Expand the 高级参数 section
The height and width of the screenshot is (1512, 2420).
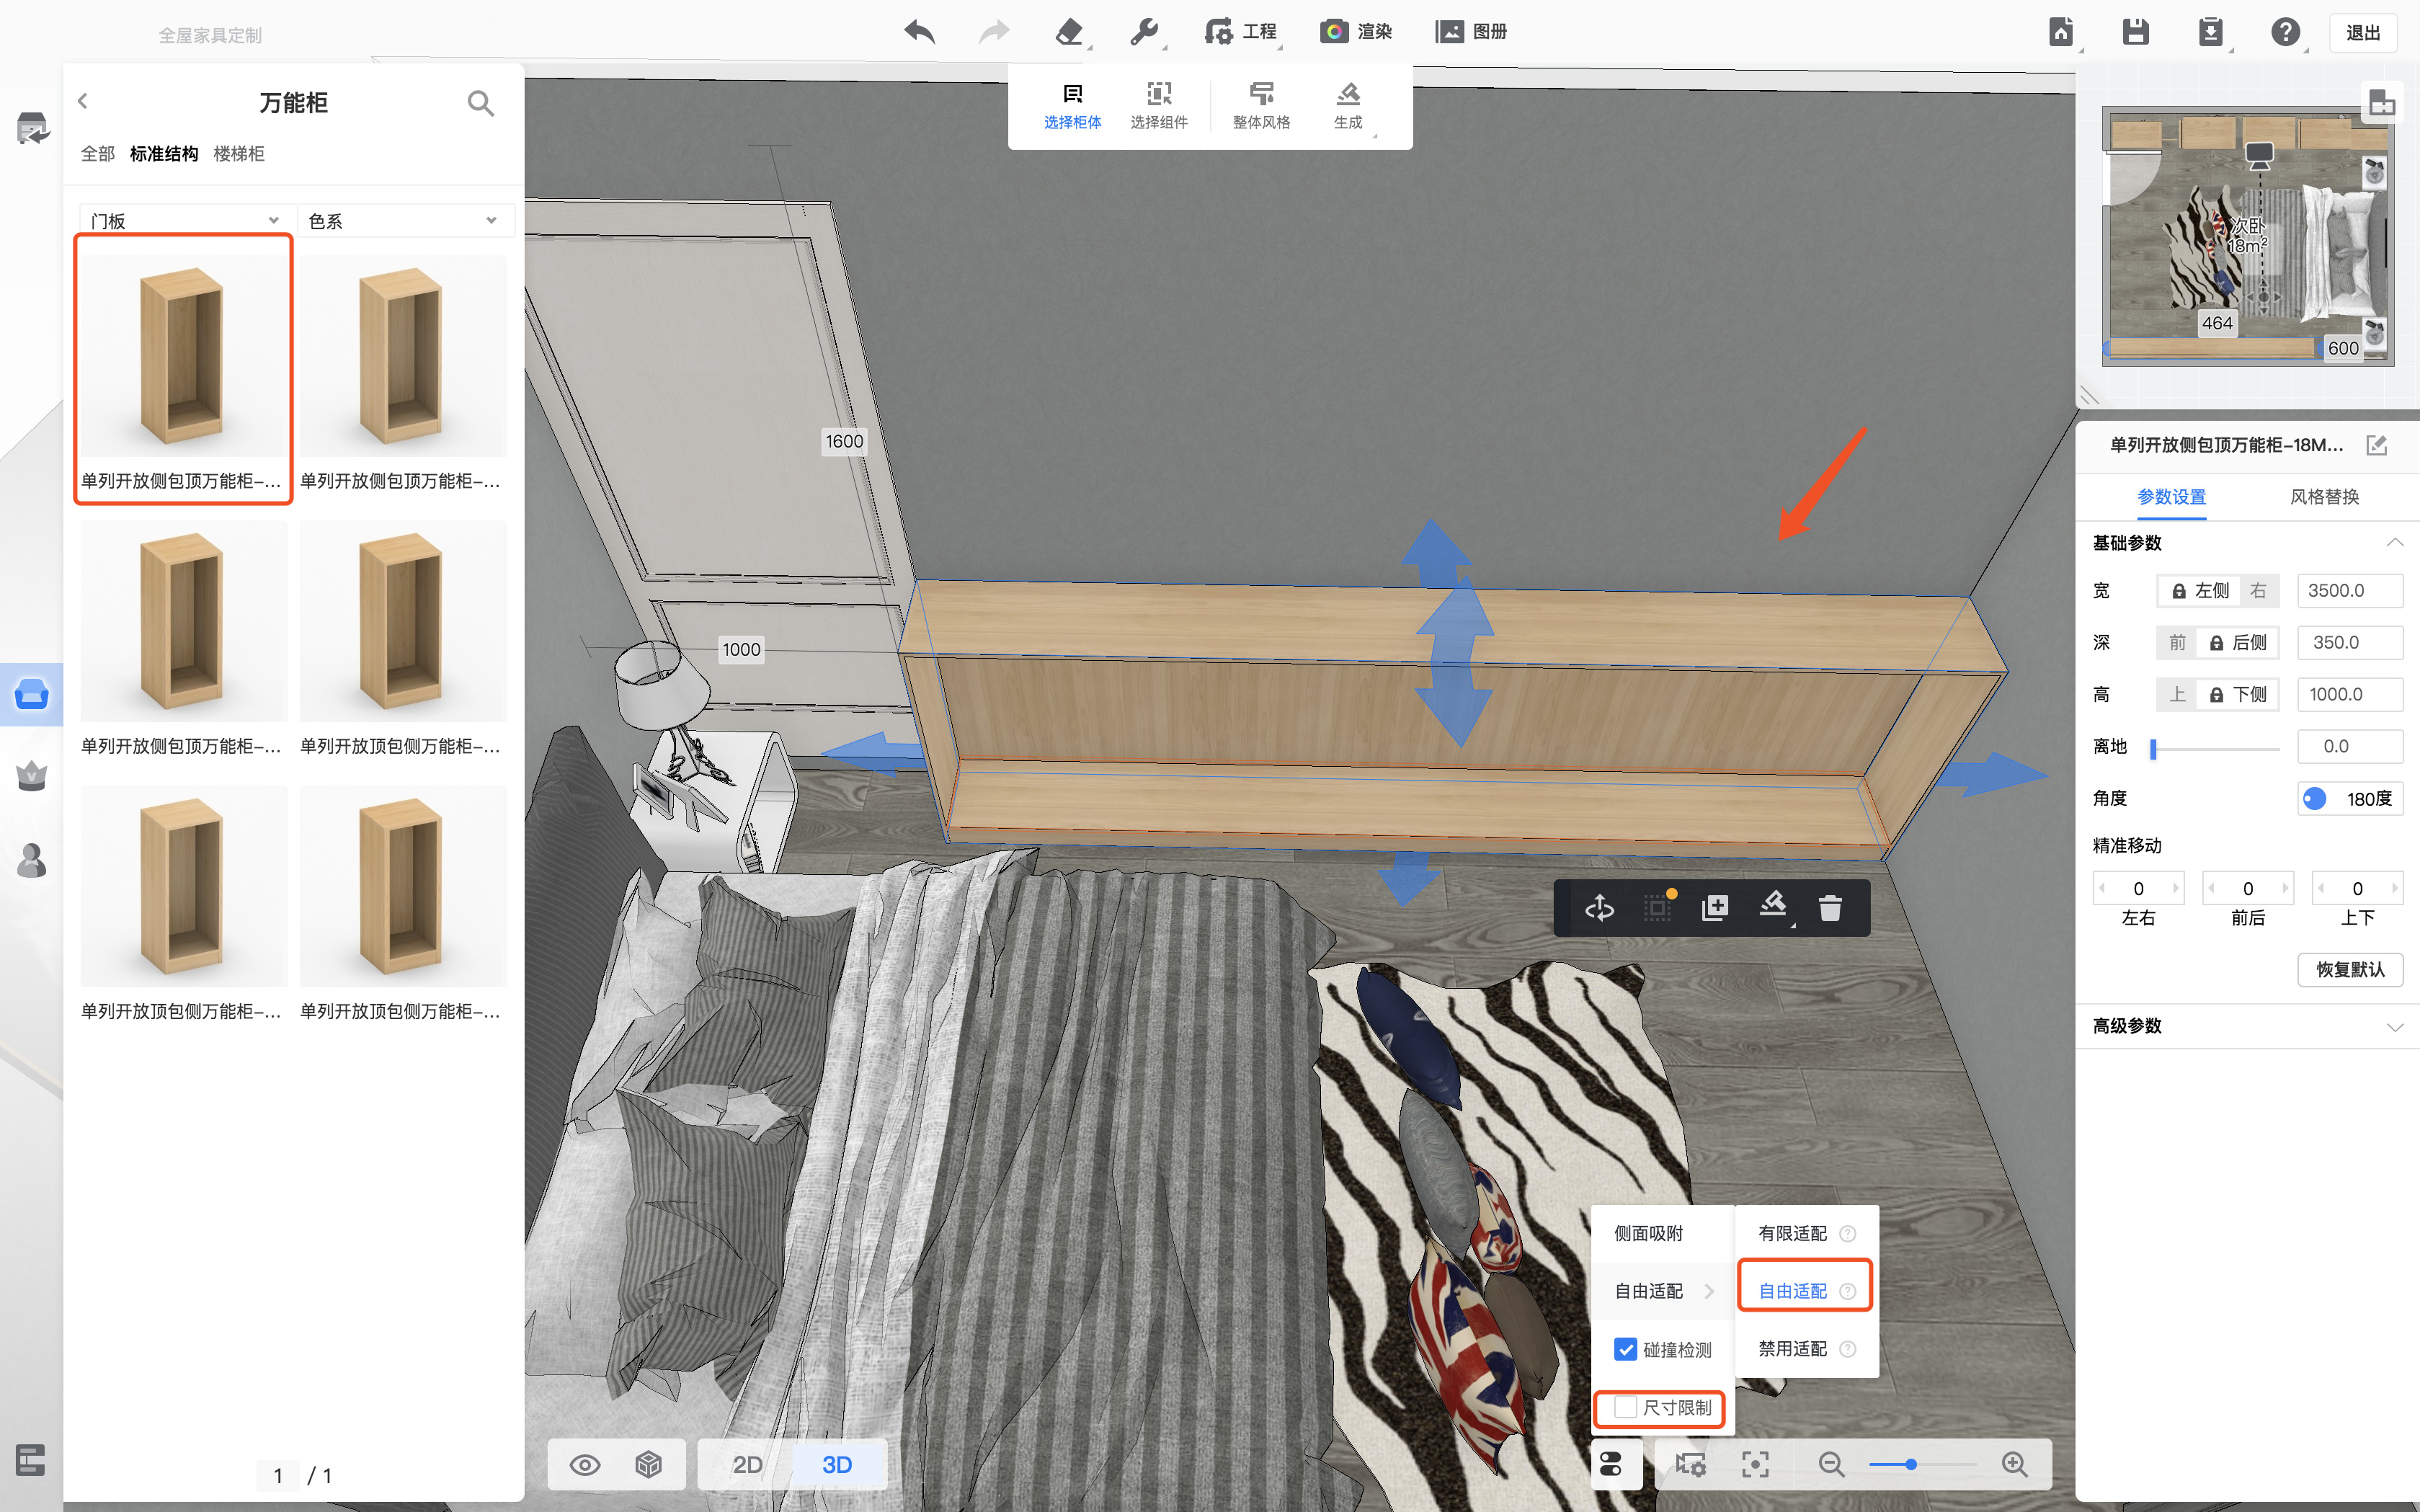tap(2245, 1026)
